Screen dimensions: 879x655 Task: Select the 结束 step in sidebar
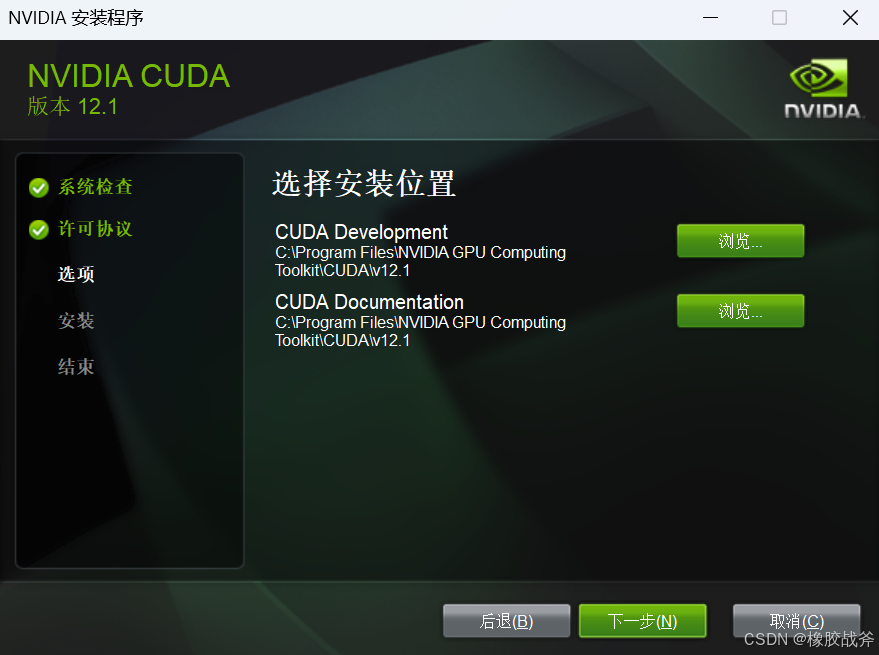(76, 367)
